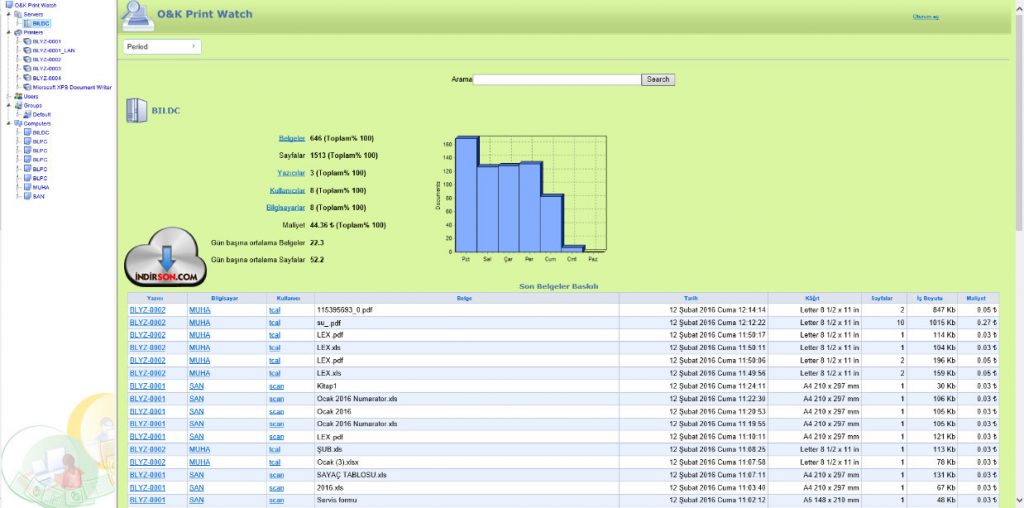Click the Cum bar in documents chart
The height and width of the screenshot is (508, 1024).
552,223
